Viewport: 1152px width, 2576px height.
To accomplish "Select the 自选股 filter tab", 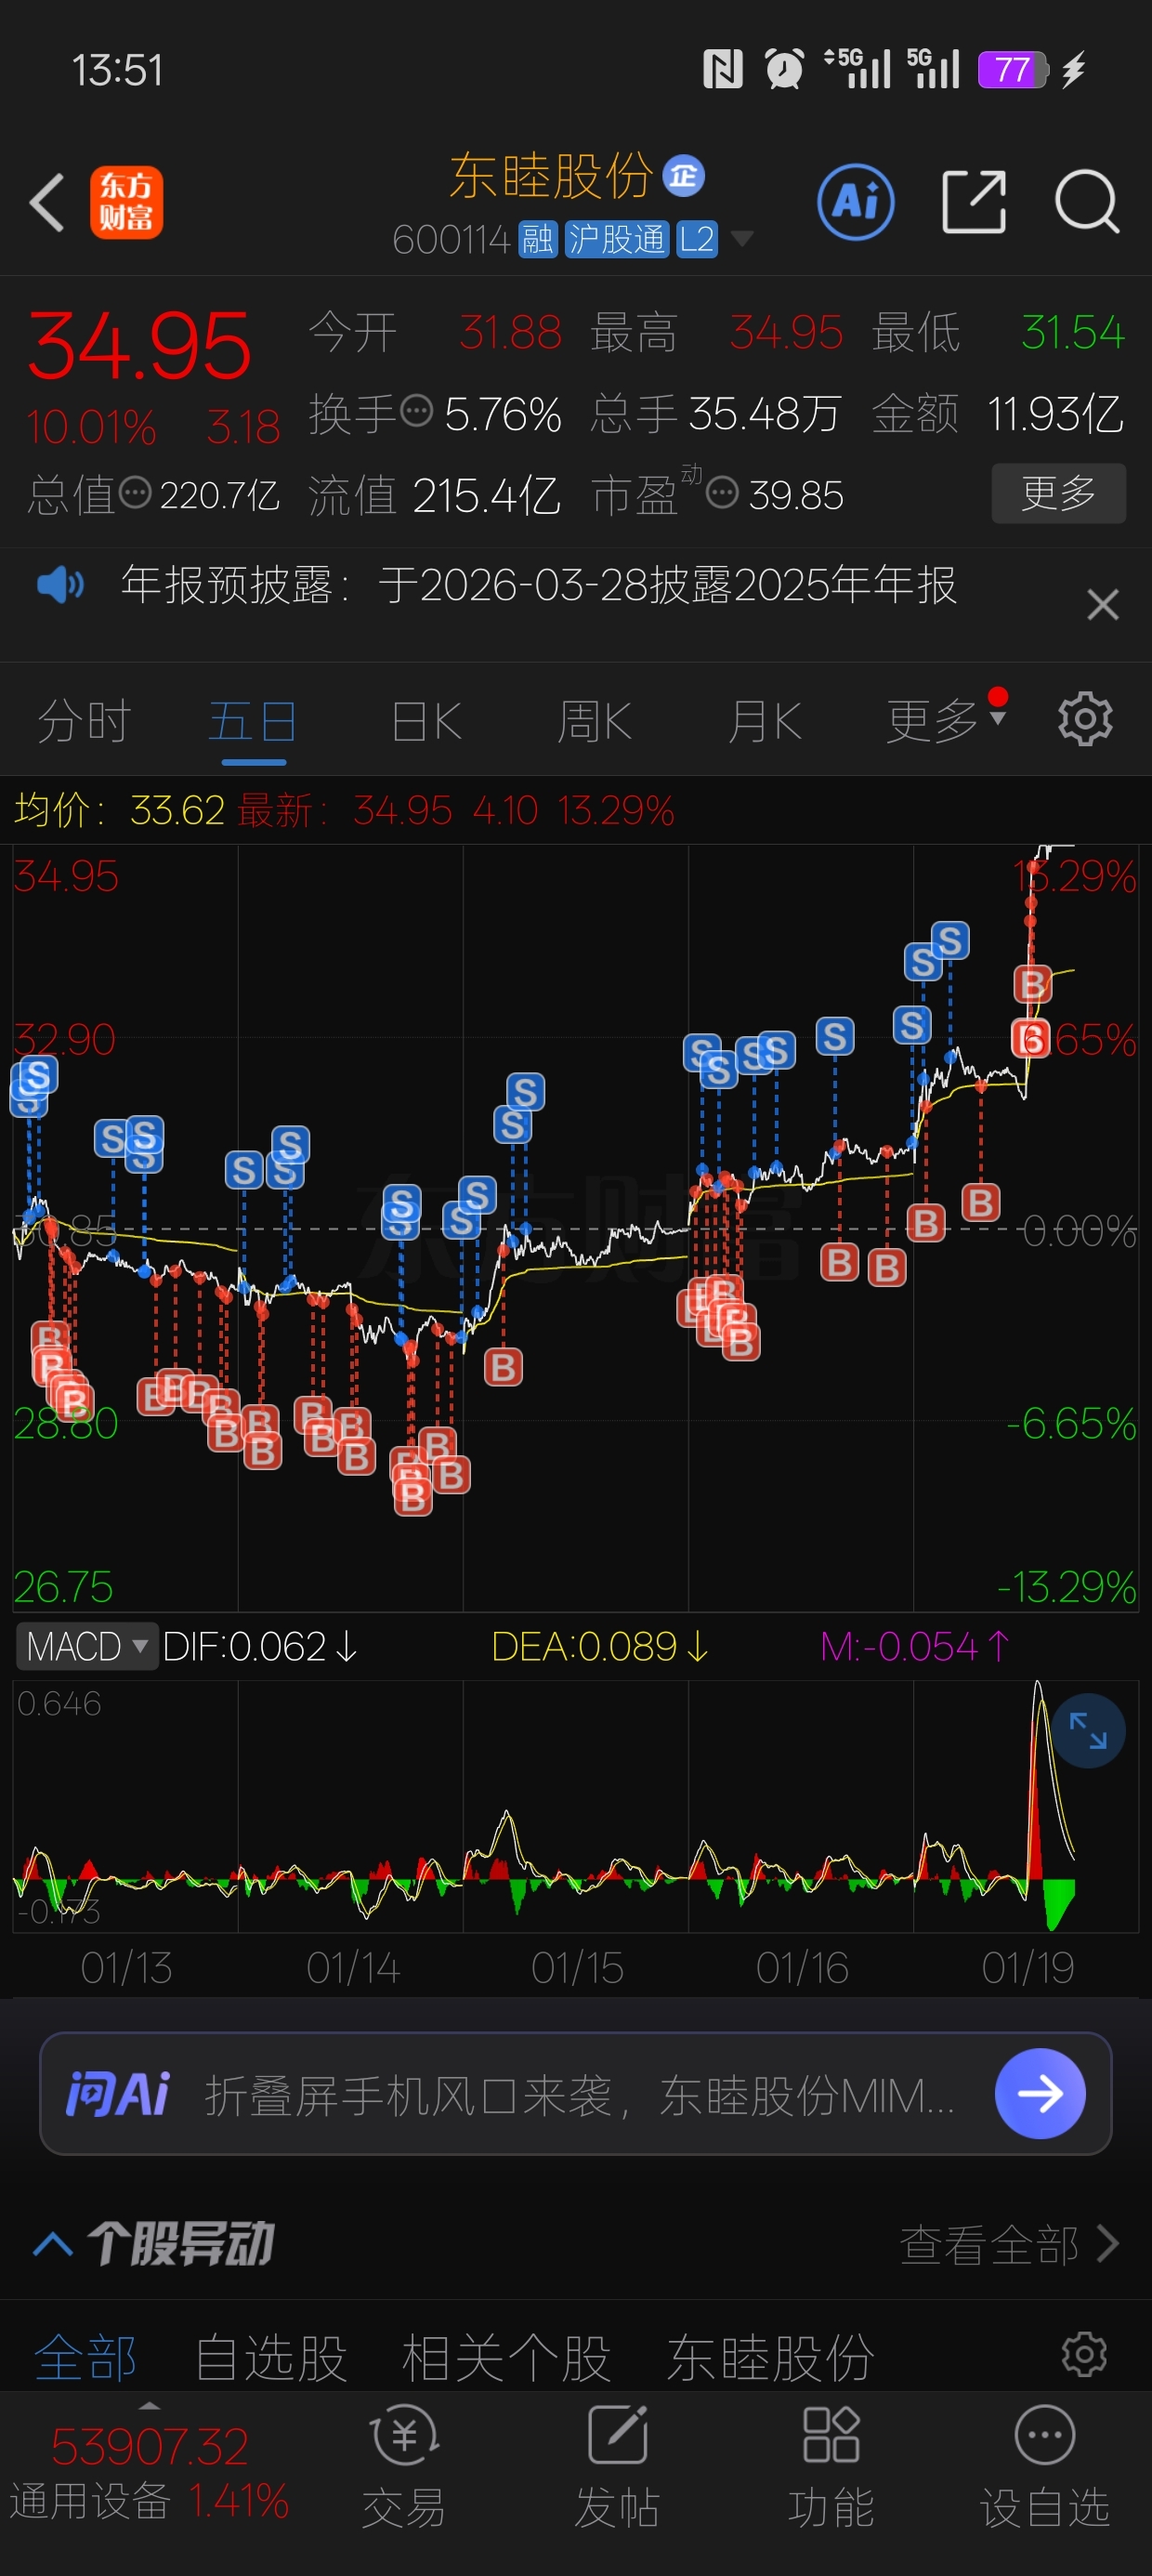I will coord(270,2358).
